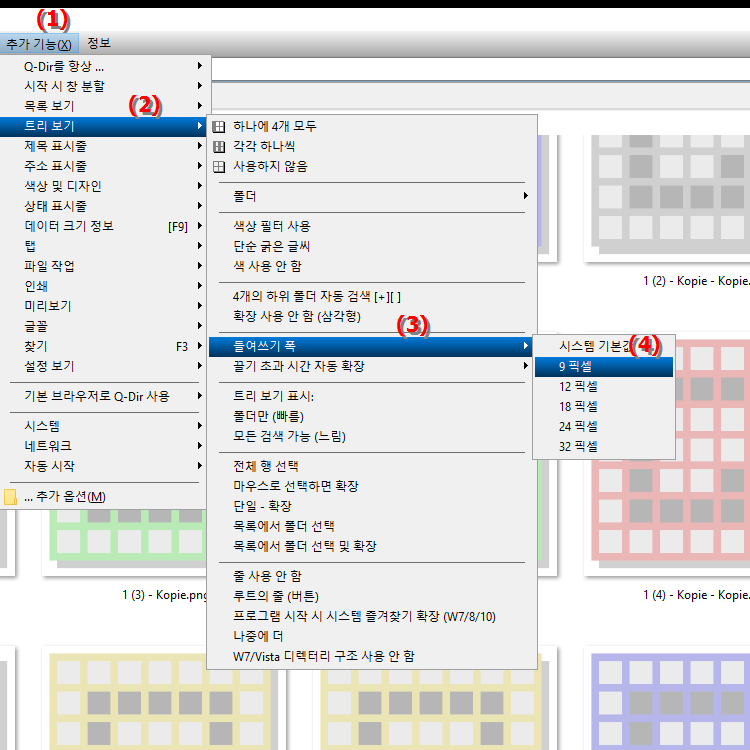
Task: Expand 끌기 초과 시간 자동 확장 submenu
Action: [x=372, y=367]
